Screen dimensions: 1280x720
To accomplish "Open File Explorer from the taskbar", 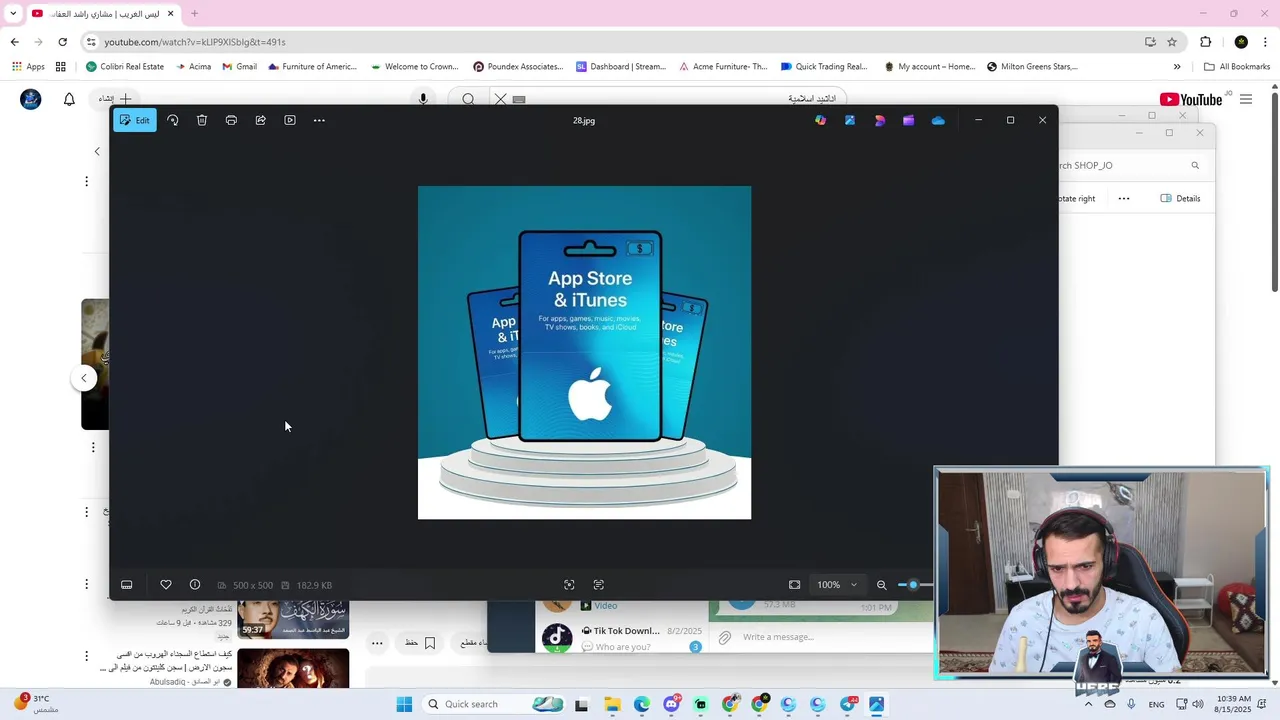I will click(x=612, y=704).
